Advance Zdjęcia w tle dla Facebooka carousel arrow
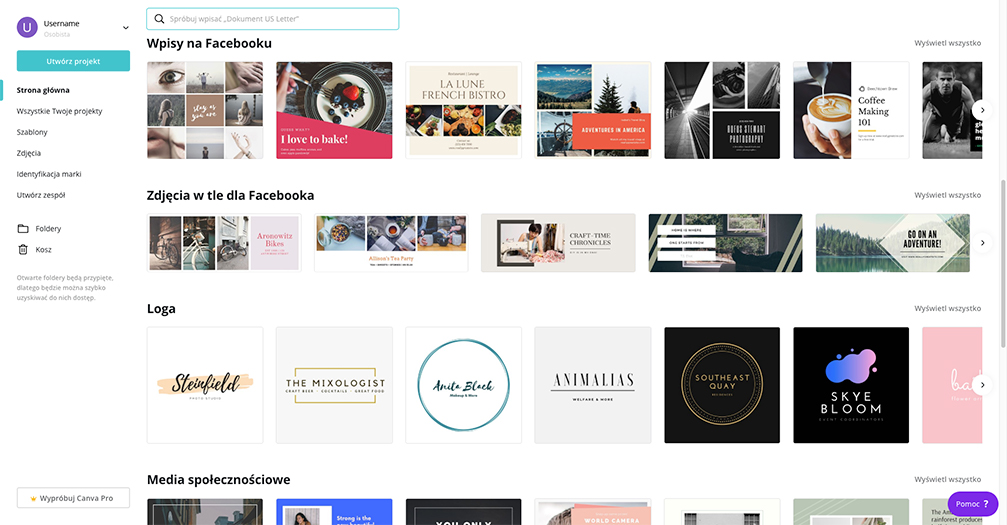Screen dimensions: 1007x525 (982, 243)
